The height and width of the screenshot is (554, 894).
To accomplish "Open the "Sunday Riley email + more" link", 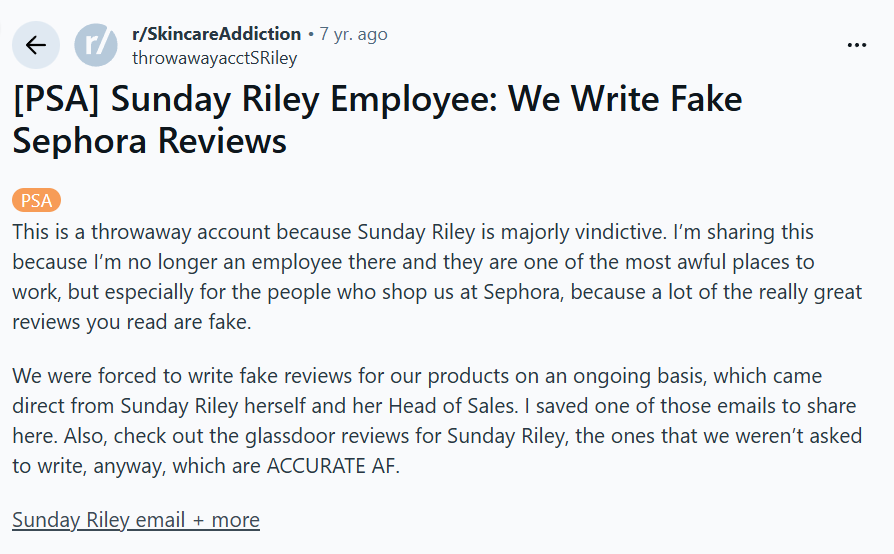I will (136, 520).
